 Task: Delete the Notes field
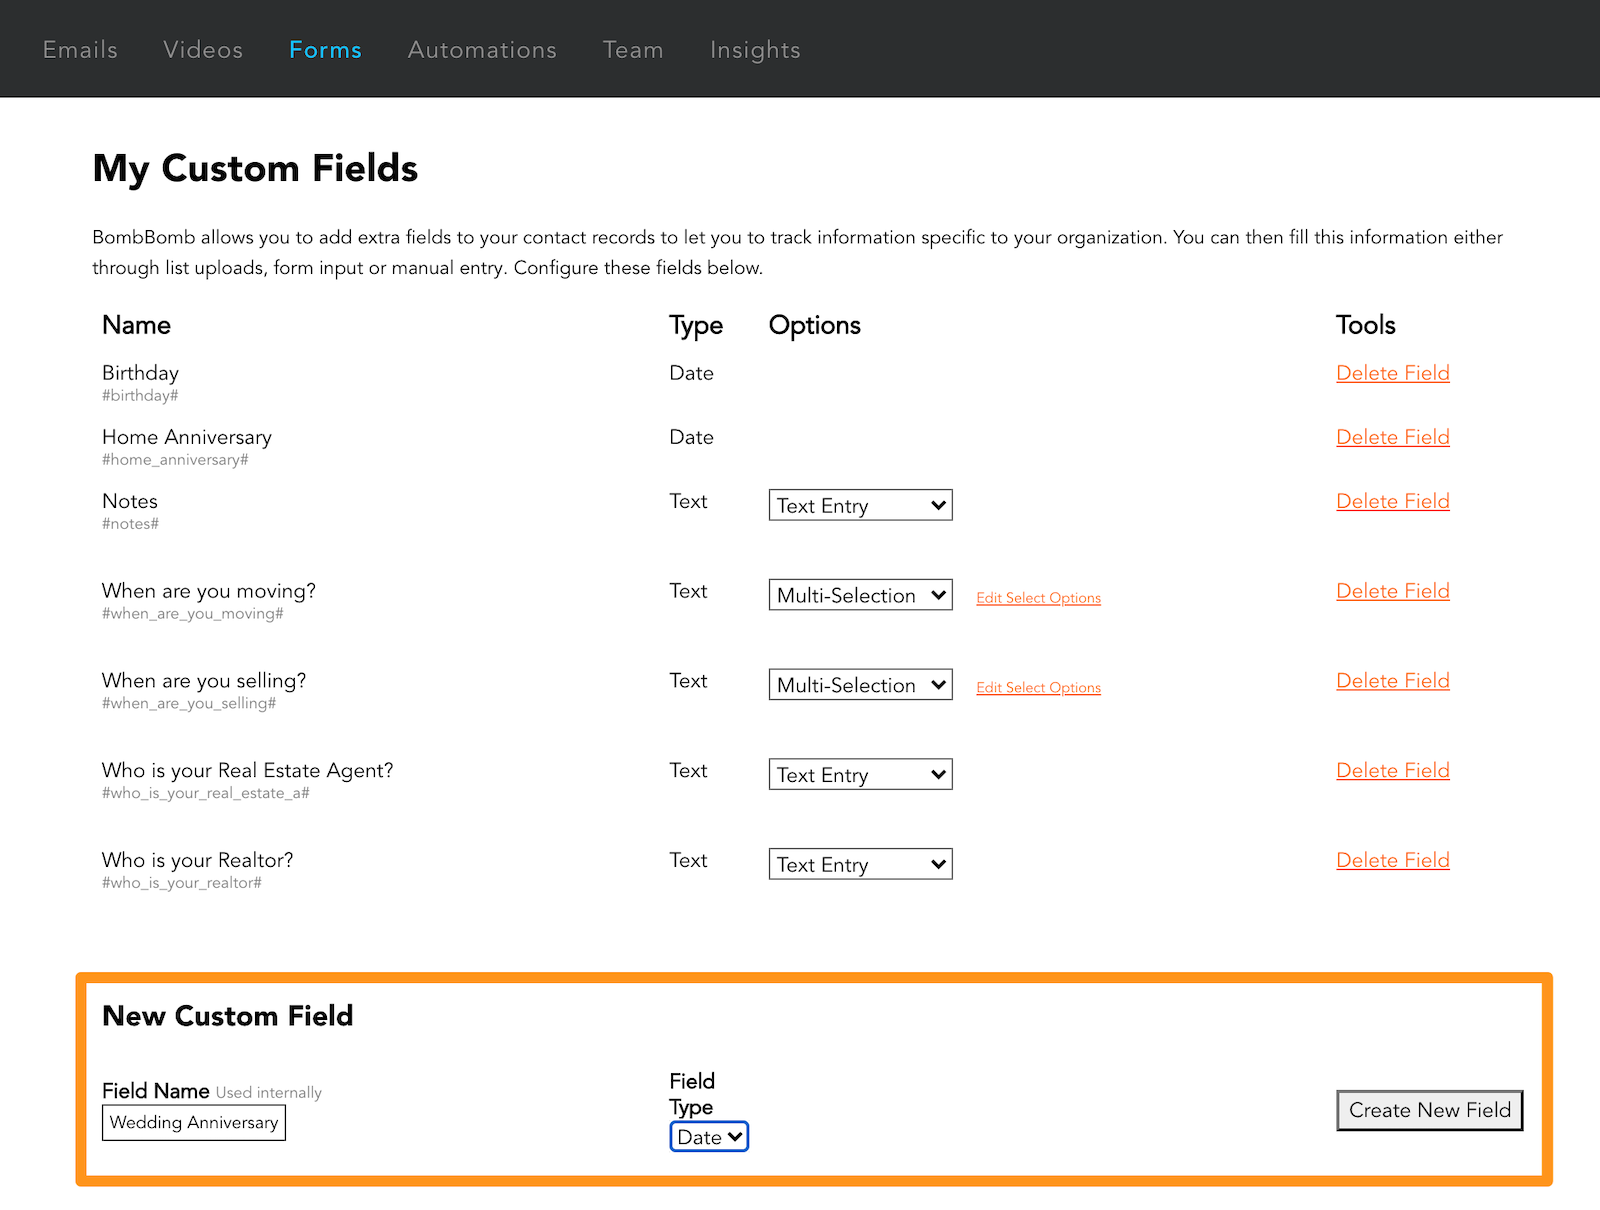pyautogui.click(x=1392, y=501)
